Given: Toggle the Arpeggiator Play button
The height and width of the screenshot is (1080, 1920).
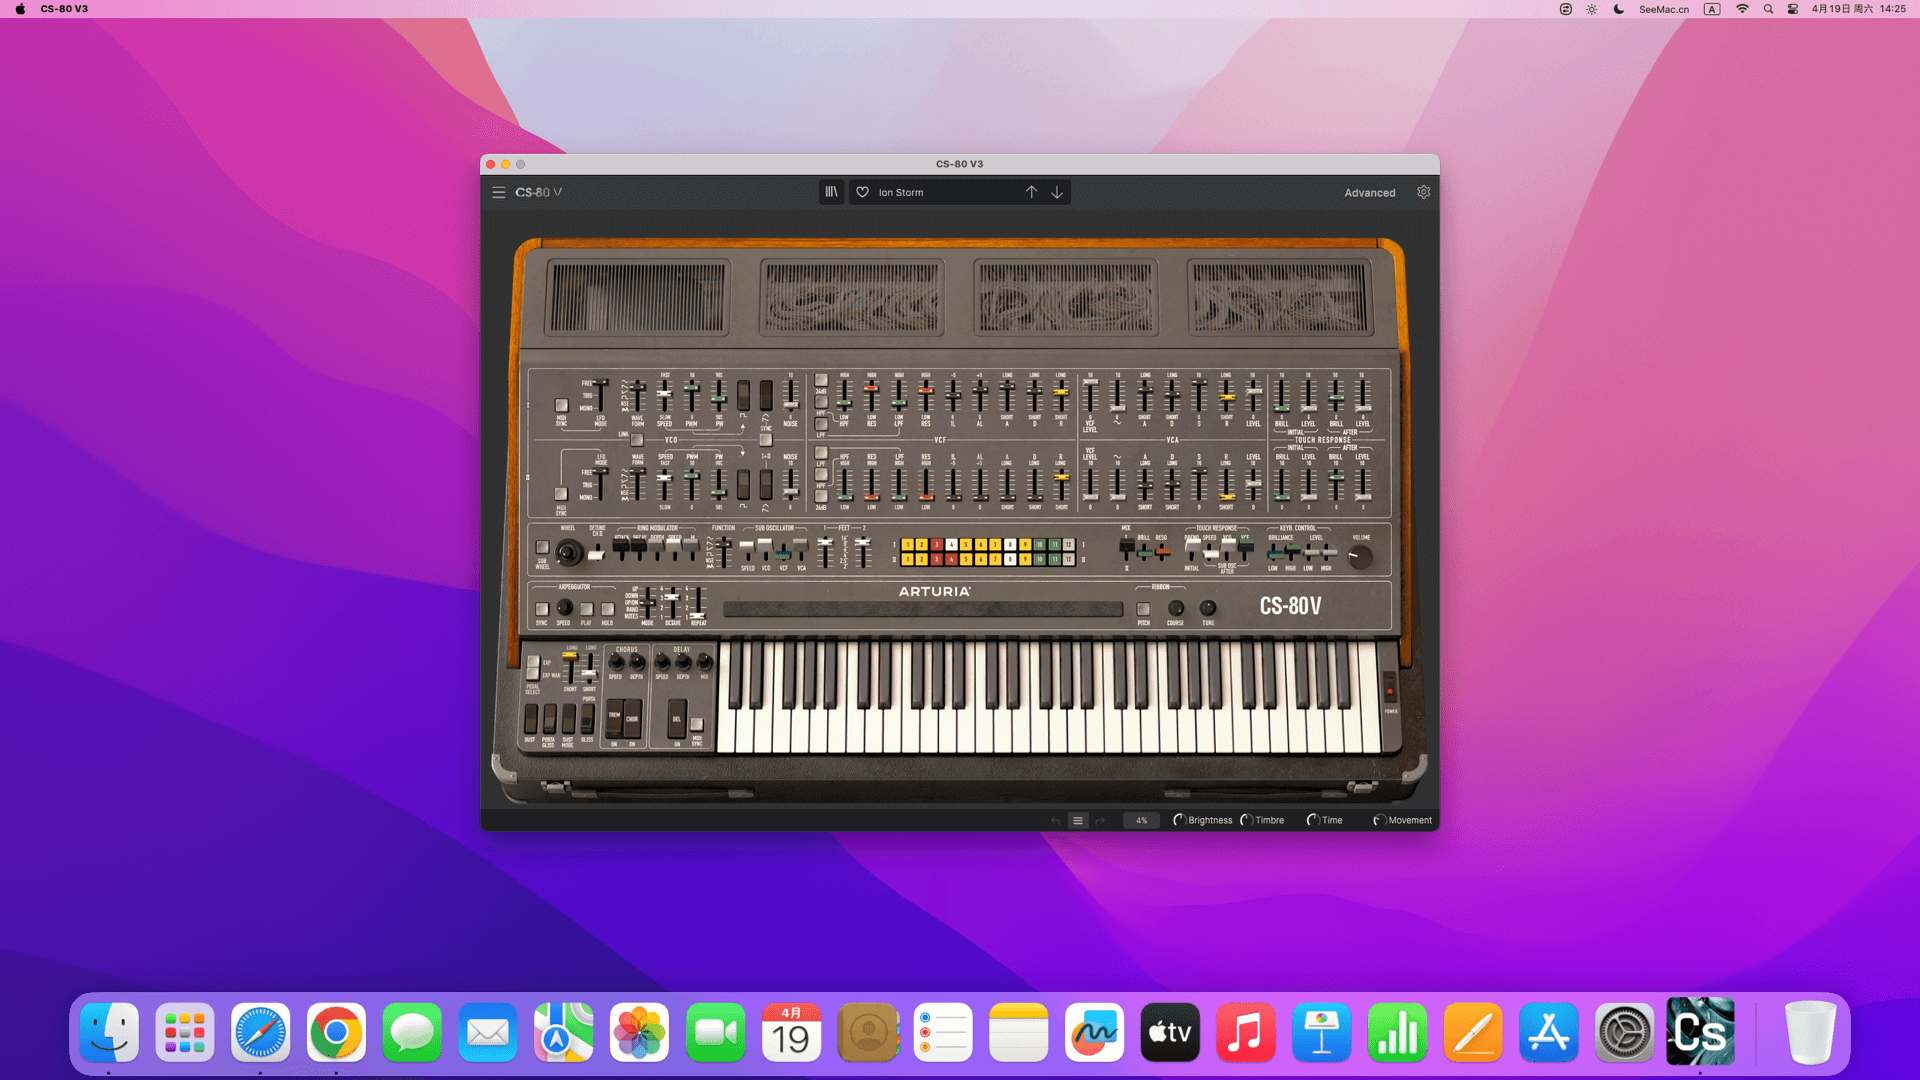Looking at the screenshot, I should [x=586, y=609].
